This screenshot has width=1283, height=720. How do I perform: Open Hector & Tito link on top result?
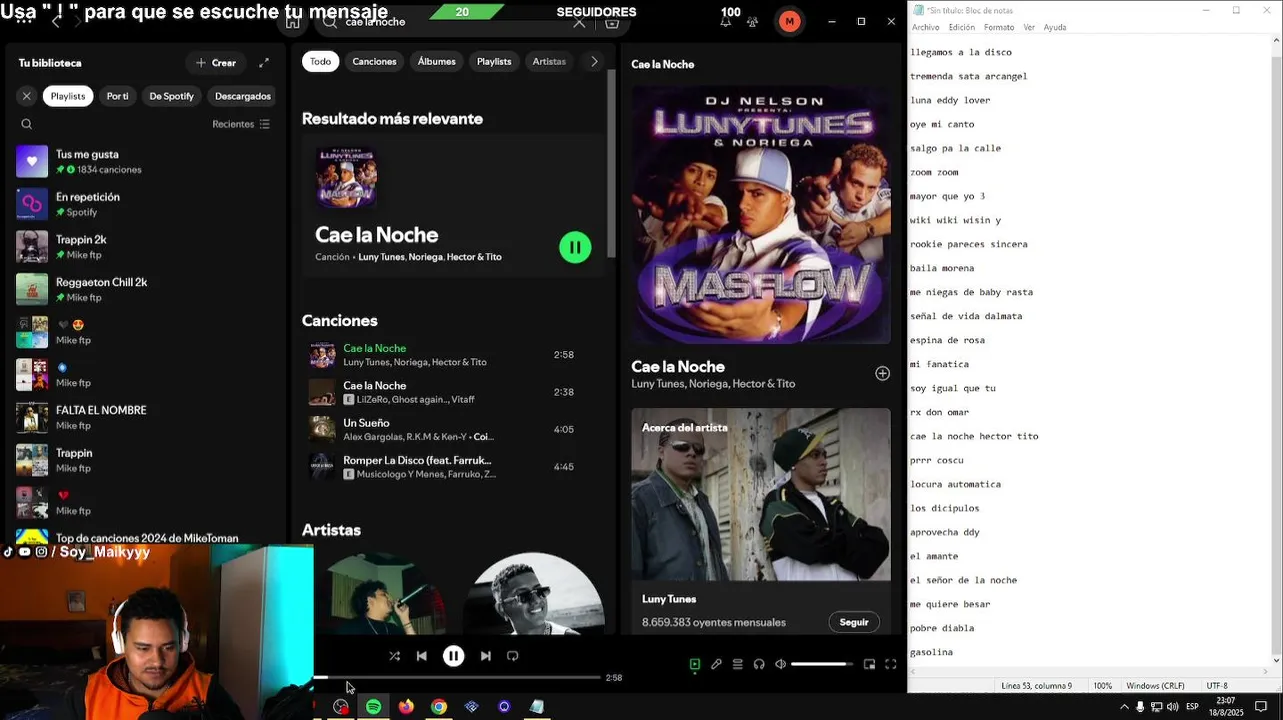coord(474,257)
